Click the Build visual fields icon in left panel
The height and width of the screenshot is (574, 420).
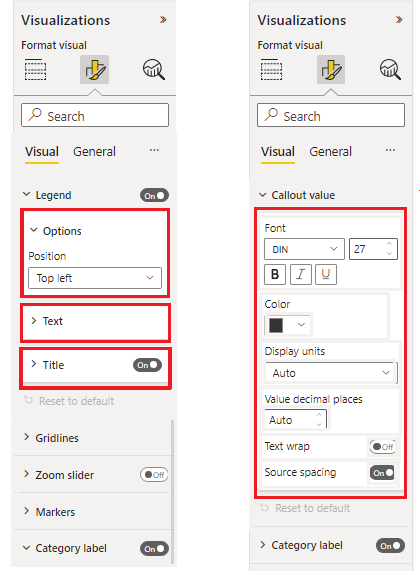pos(35,70)
